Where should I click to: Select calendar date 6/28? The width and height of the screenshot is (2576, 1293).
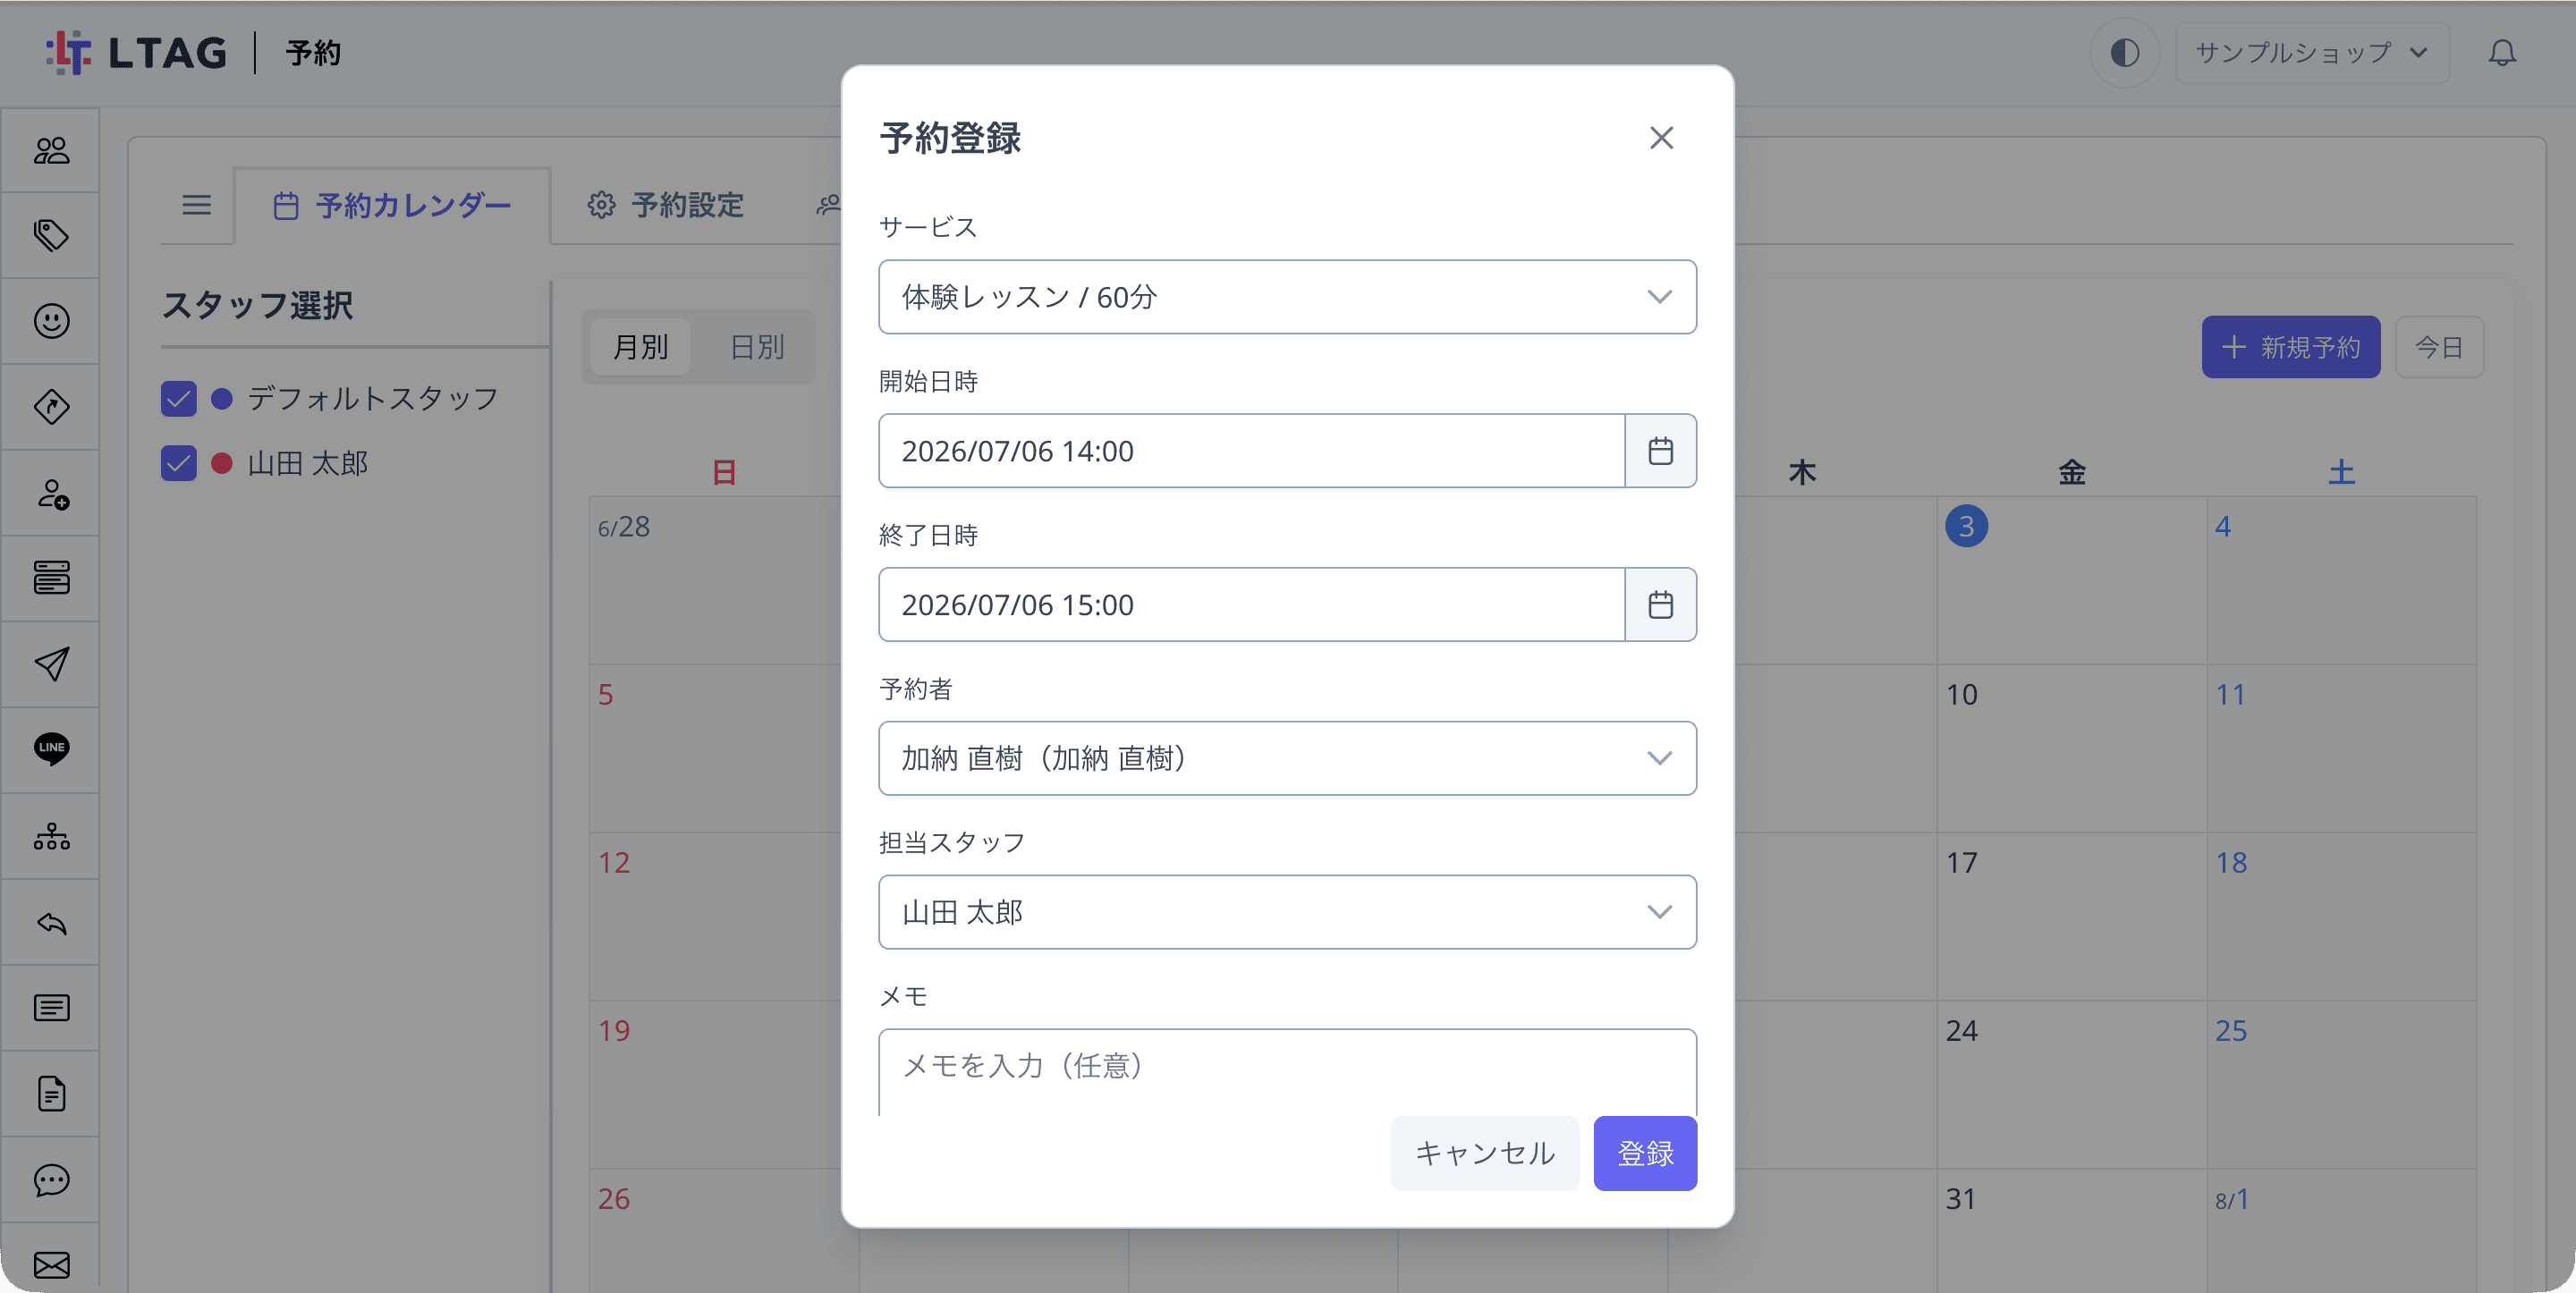click(623, 526)
